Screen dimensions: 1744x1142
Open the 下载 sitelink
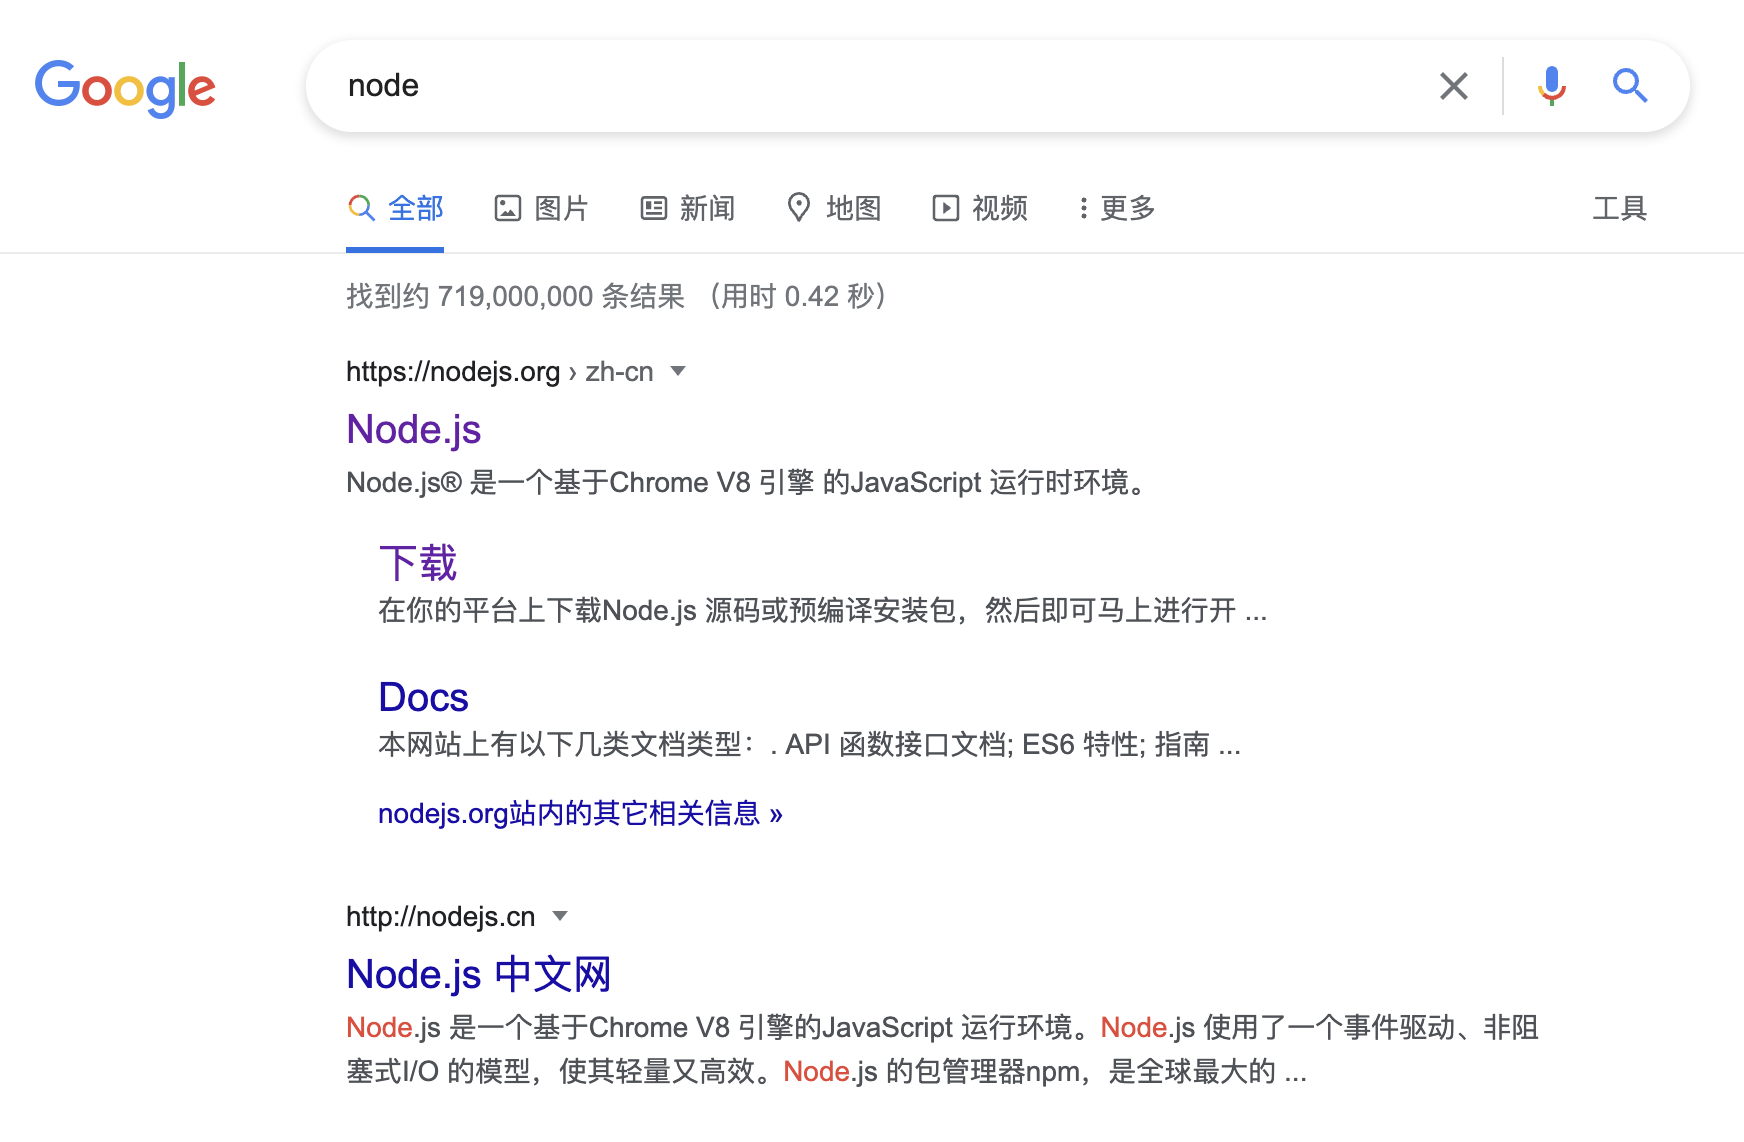pos(418,563)
